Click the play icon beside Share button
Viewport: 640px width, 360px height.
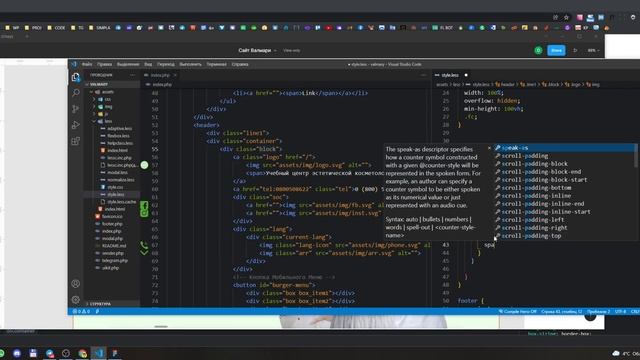pyautogui.click(x=576, y=50)
